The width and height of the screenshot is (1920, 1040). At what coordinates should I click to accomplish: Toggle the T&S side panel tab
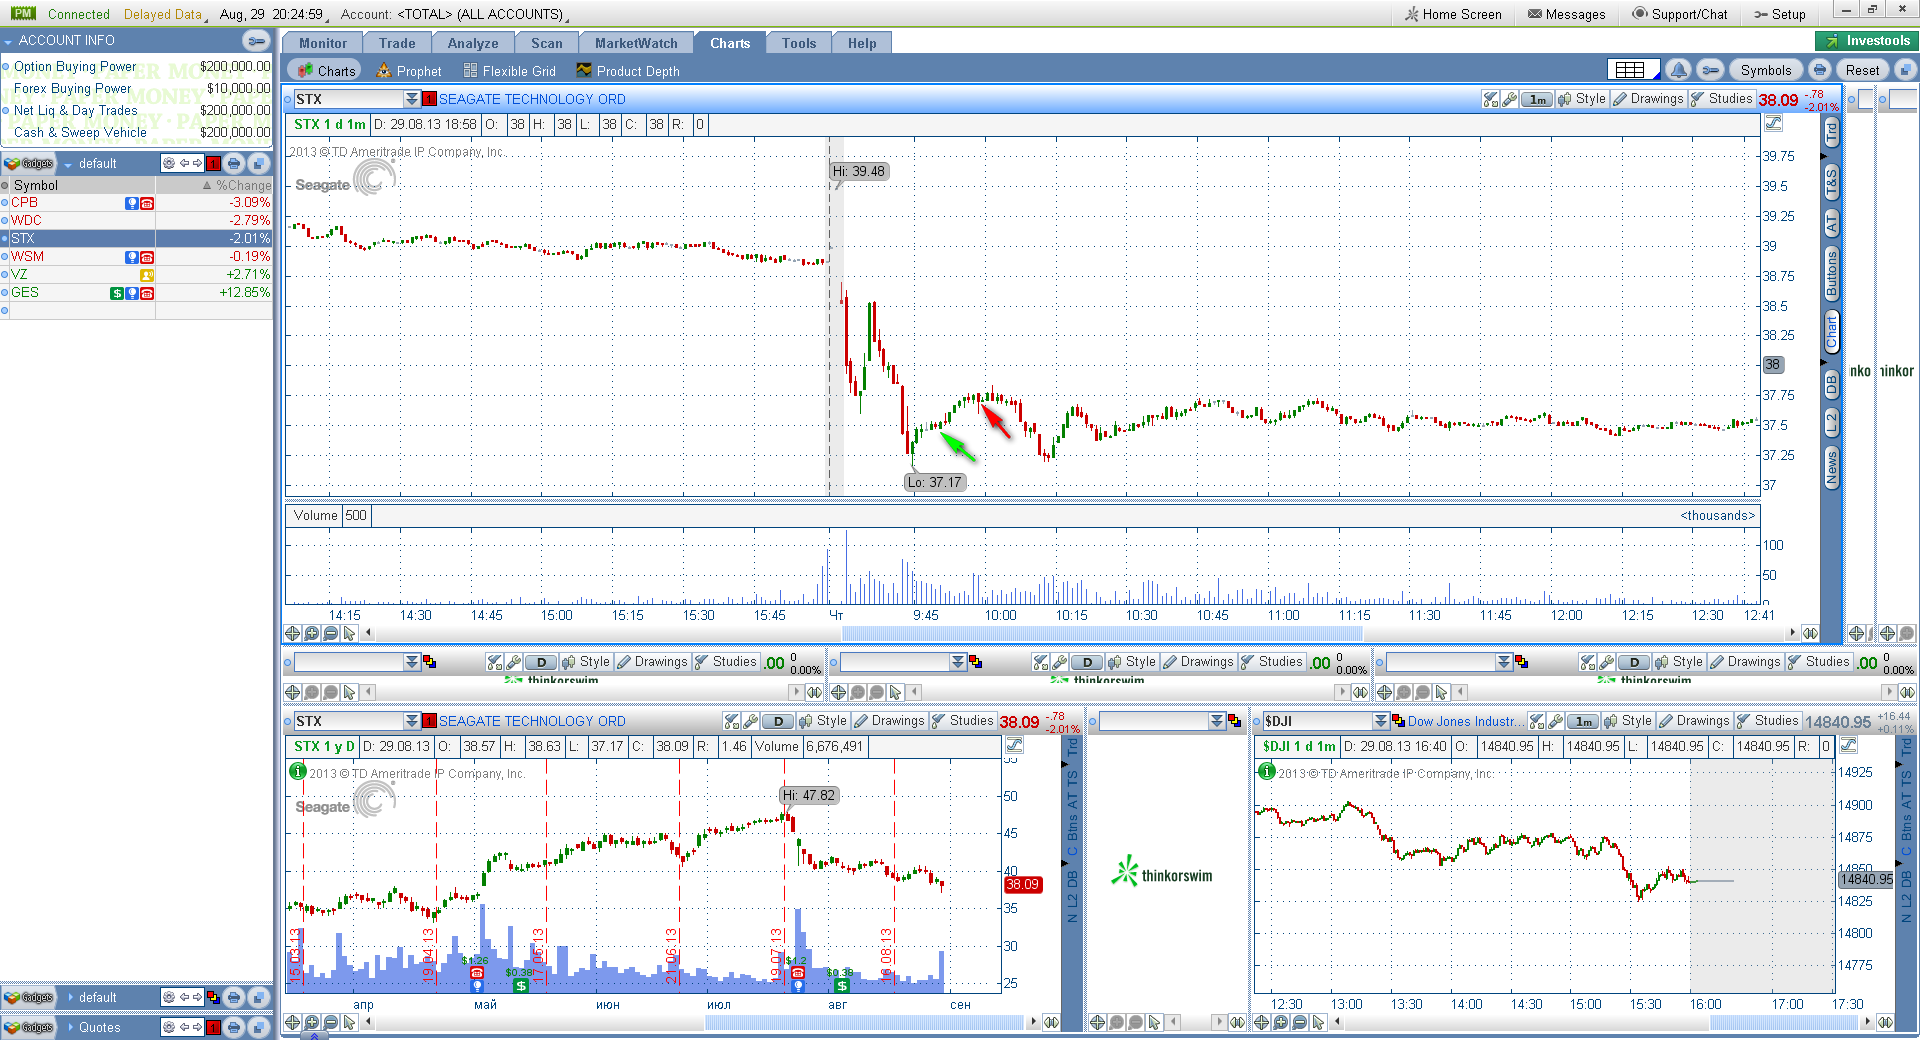click(1831, 182)
